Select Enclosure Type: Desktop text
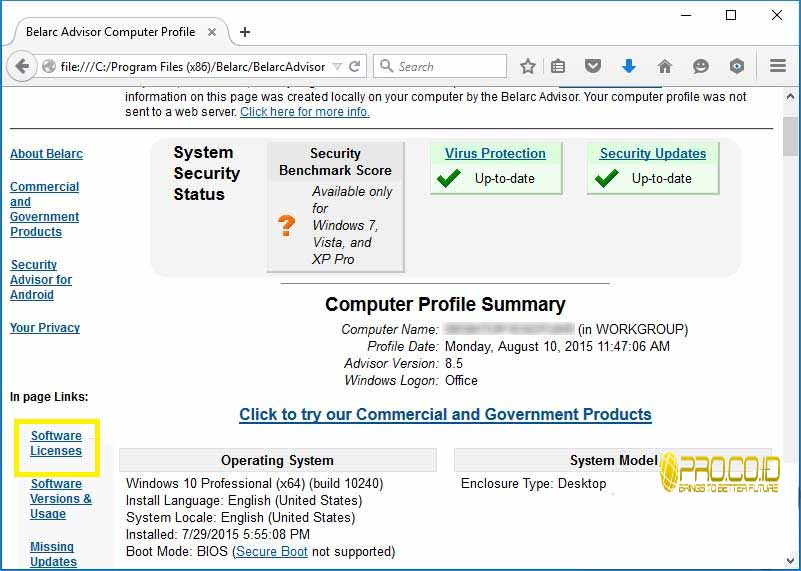The width and height of the screenshot is (801, 571). click(533, 484)
